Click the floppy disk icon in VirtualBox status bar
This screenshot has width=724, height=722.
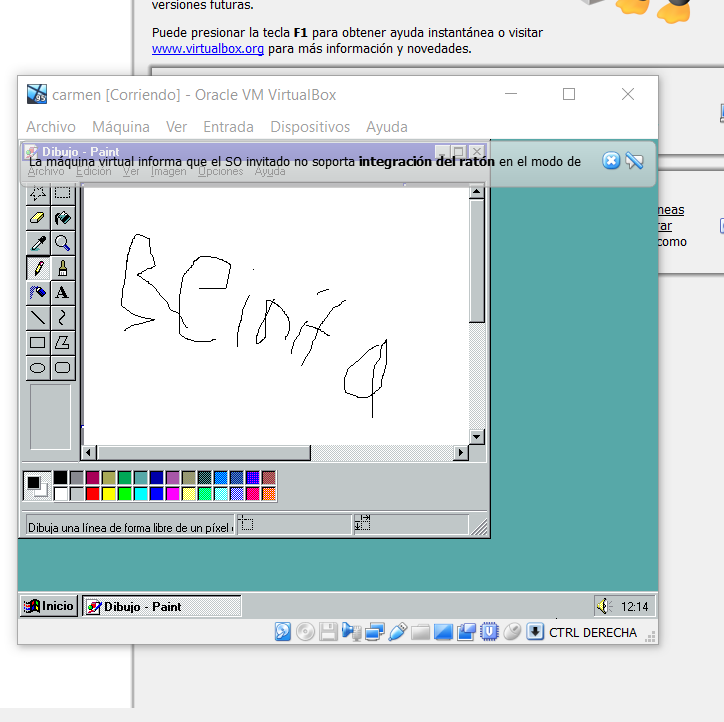328,632
